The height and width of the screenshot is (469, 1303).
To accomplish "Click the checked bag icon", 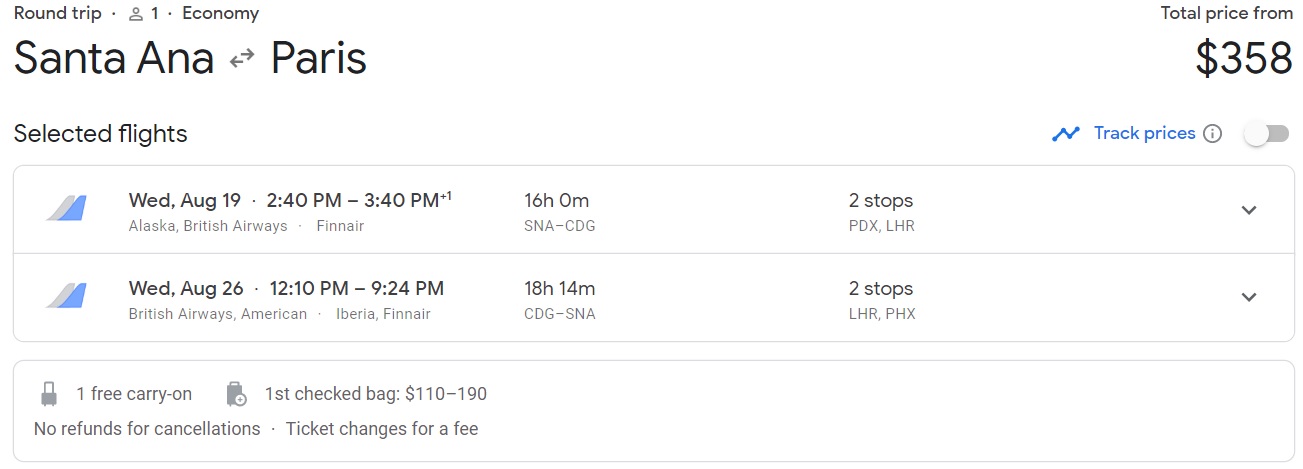I will click(x=236, y=394).
